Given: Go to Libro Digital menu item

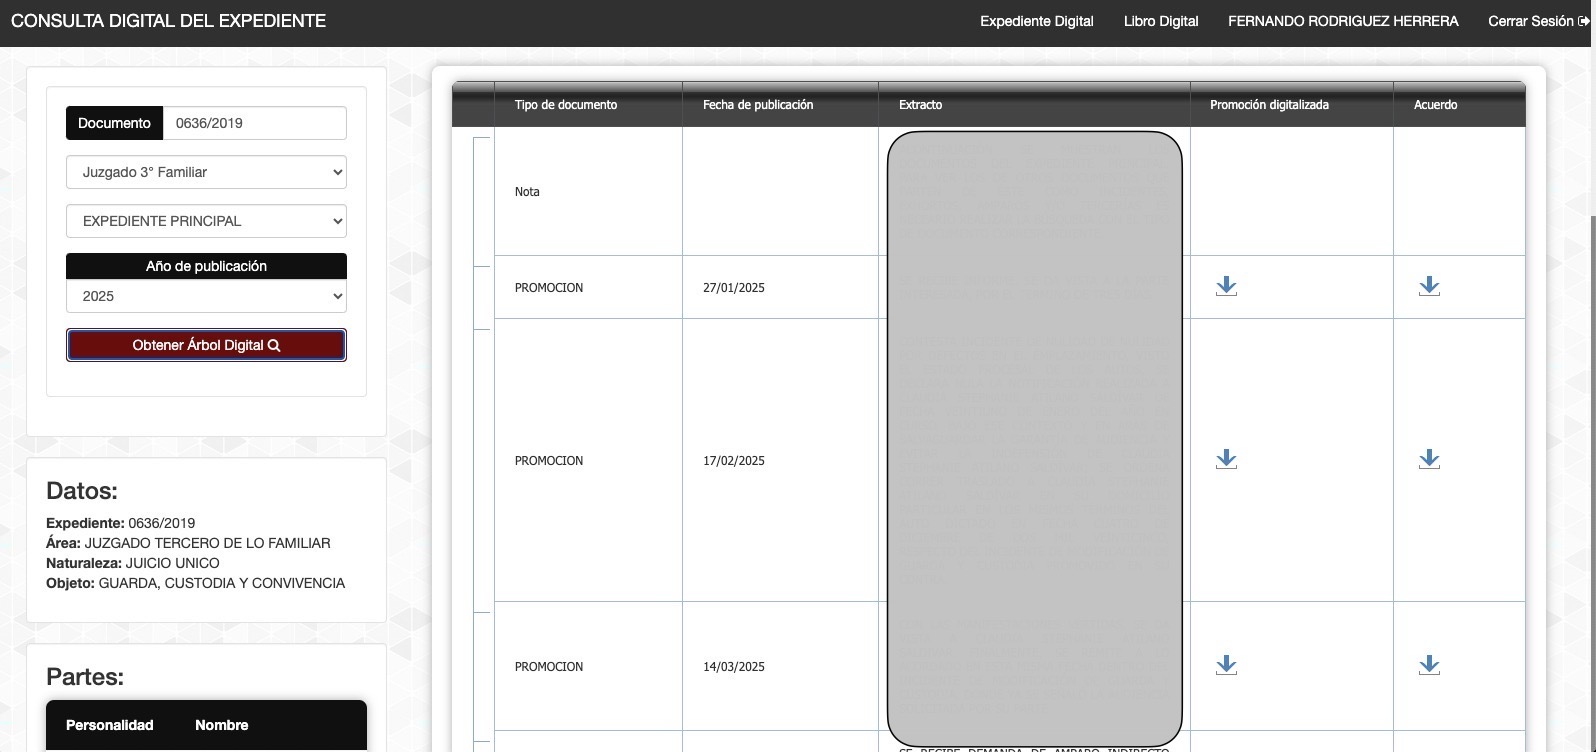Looking at the screenshot, I should click(1160, 21).
